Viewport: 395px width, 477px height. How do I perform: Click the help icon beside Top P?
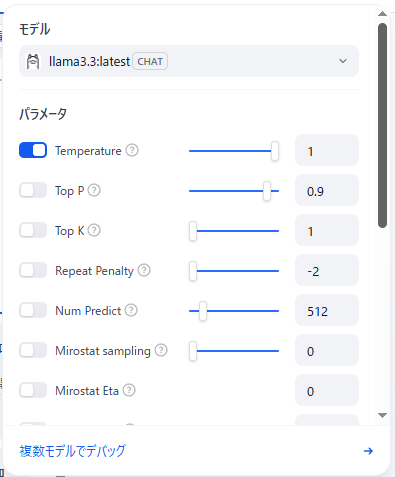pyautogui.click(x=94, y=190)
